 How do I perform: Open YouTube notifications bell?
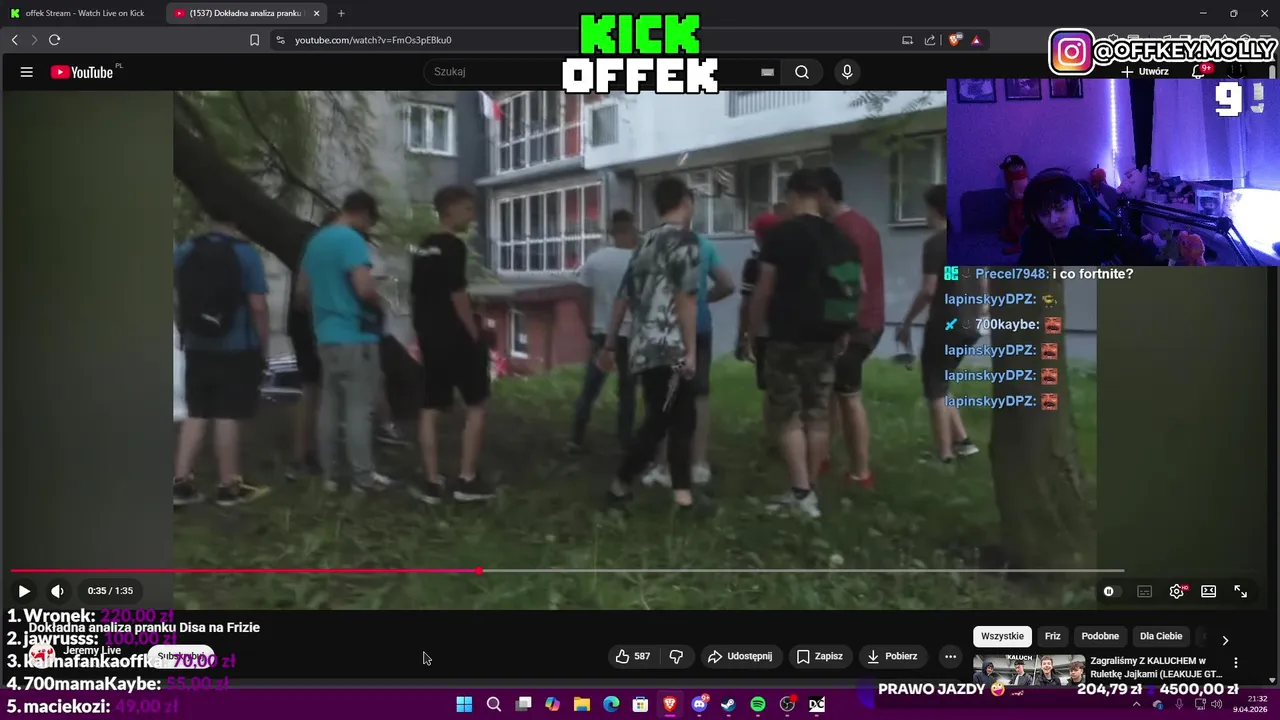pyautogui.click(x=1199, y=71)
